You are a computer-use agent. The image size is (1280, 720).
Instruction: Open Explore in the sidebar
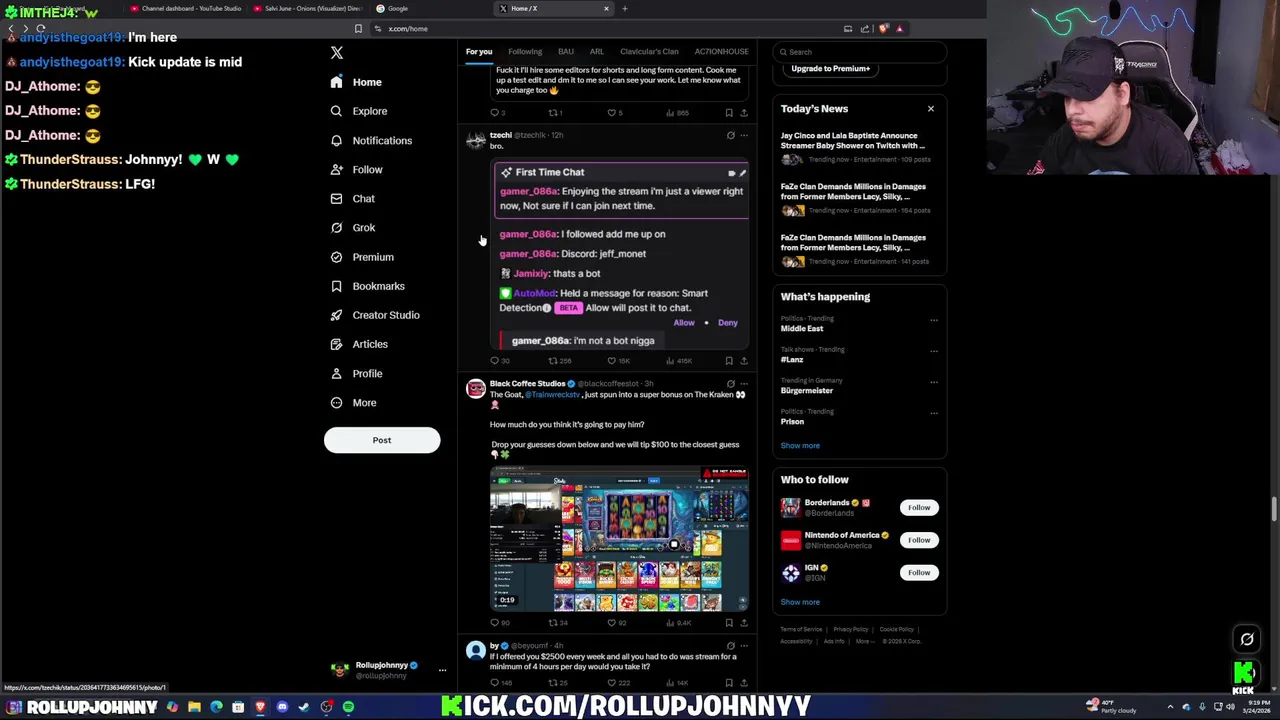pyautogui.click(x=359, y=111)
